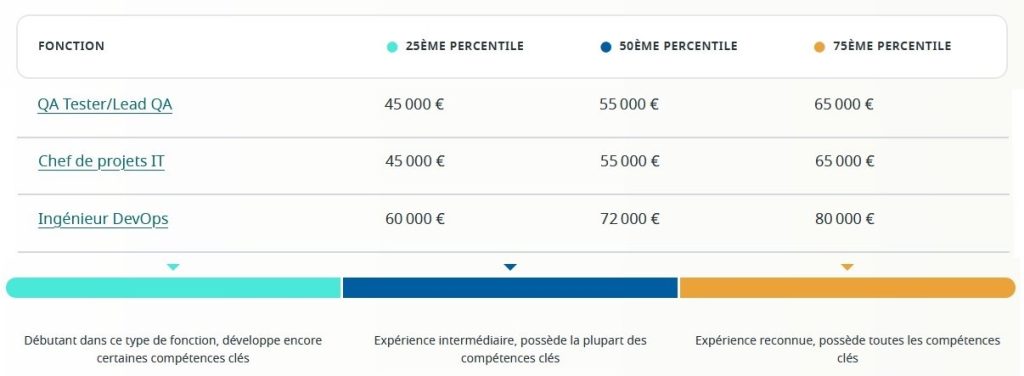Click the 80 000 € DevOps salary value
Screen dimensions: 1024x376
pyautogui.click(x=844, y=219)
